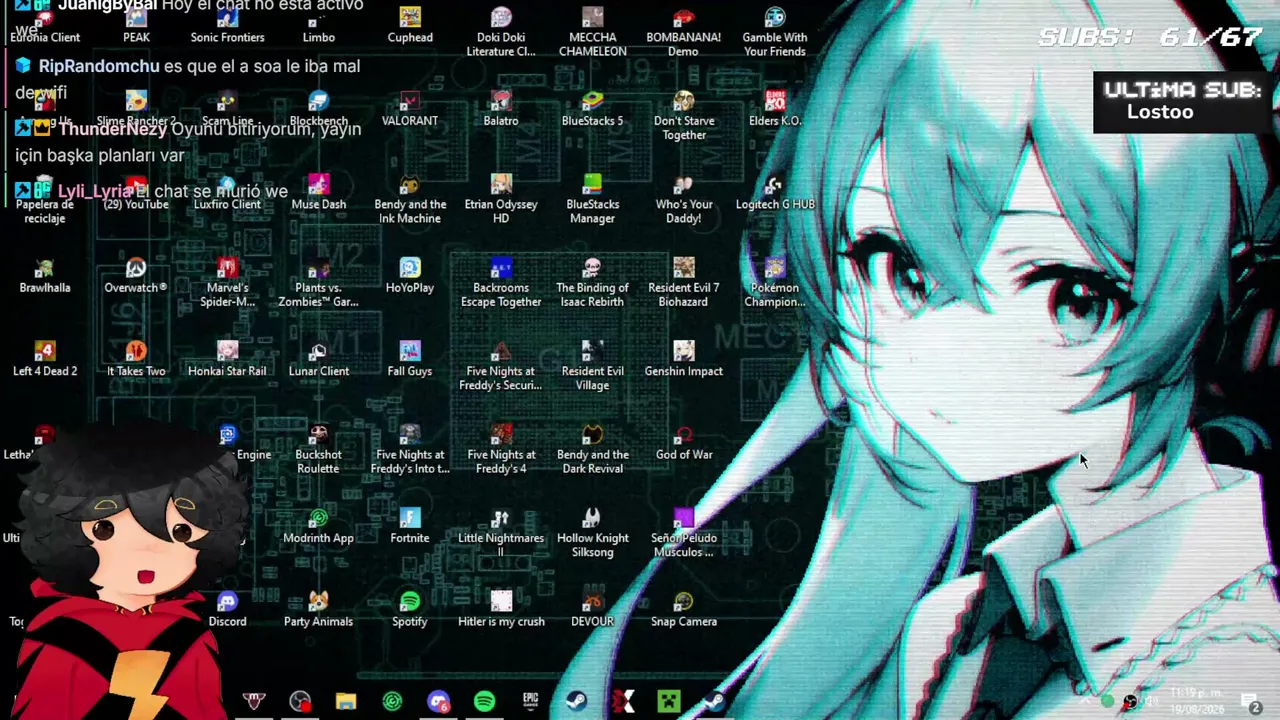This screenshot has height=720, width=1280.
Task: Open the Fall Guys shortcut
Action: coord(410,358)
